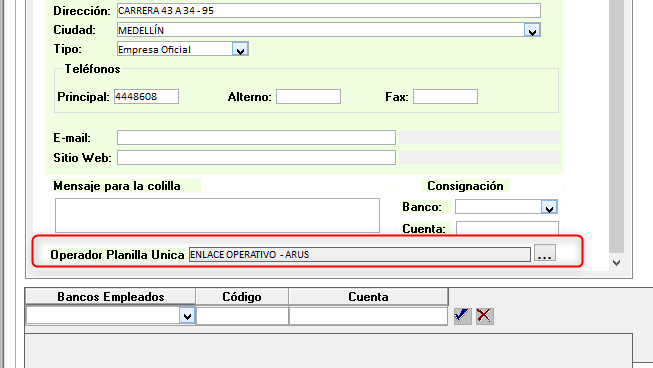The height and width of the screenshot is (368, 653).
Task: Open the Tipo Empresa Oficial dropdown
Action: (240, 50)
